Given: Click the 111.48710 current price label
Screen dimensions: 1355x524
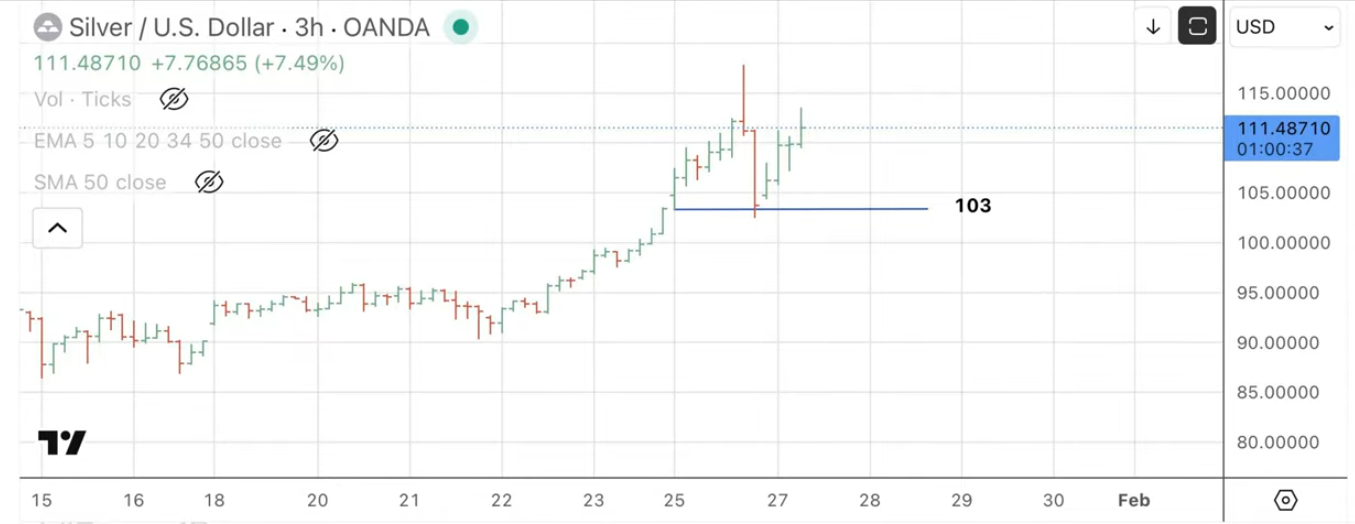Looking at the screenshot, I should pyautogui.click(x=1283, y=128).
